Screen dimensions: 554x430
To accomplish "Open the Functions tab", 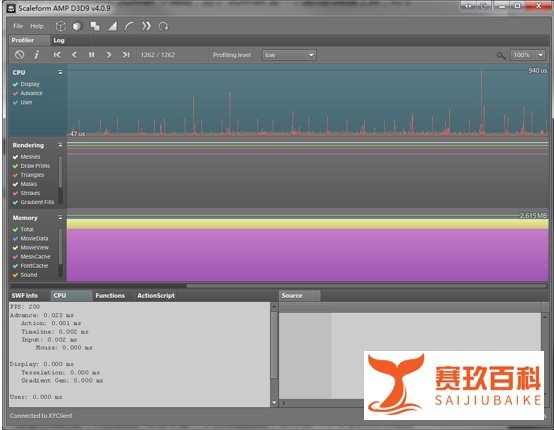I will tap(110, 296).
